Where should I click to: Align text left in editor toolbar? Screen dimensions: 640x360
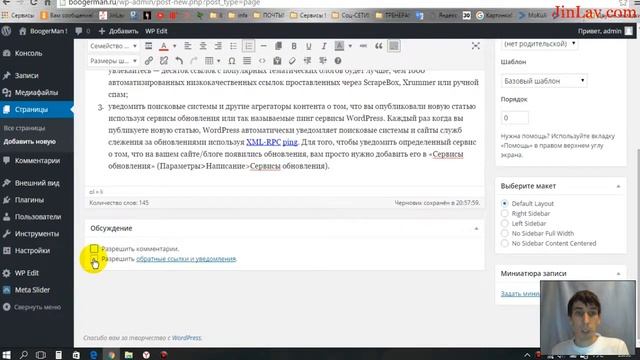pos(187,46)
